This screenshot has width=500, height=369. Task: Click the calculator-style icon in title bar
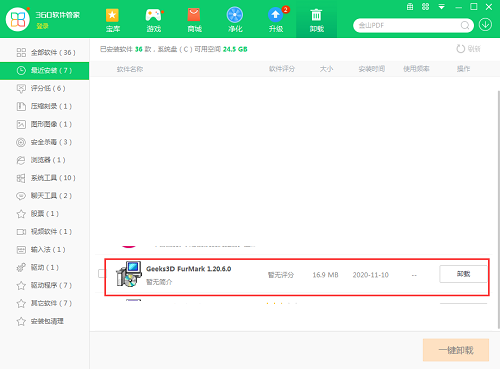[x=410, y=7]
